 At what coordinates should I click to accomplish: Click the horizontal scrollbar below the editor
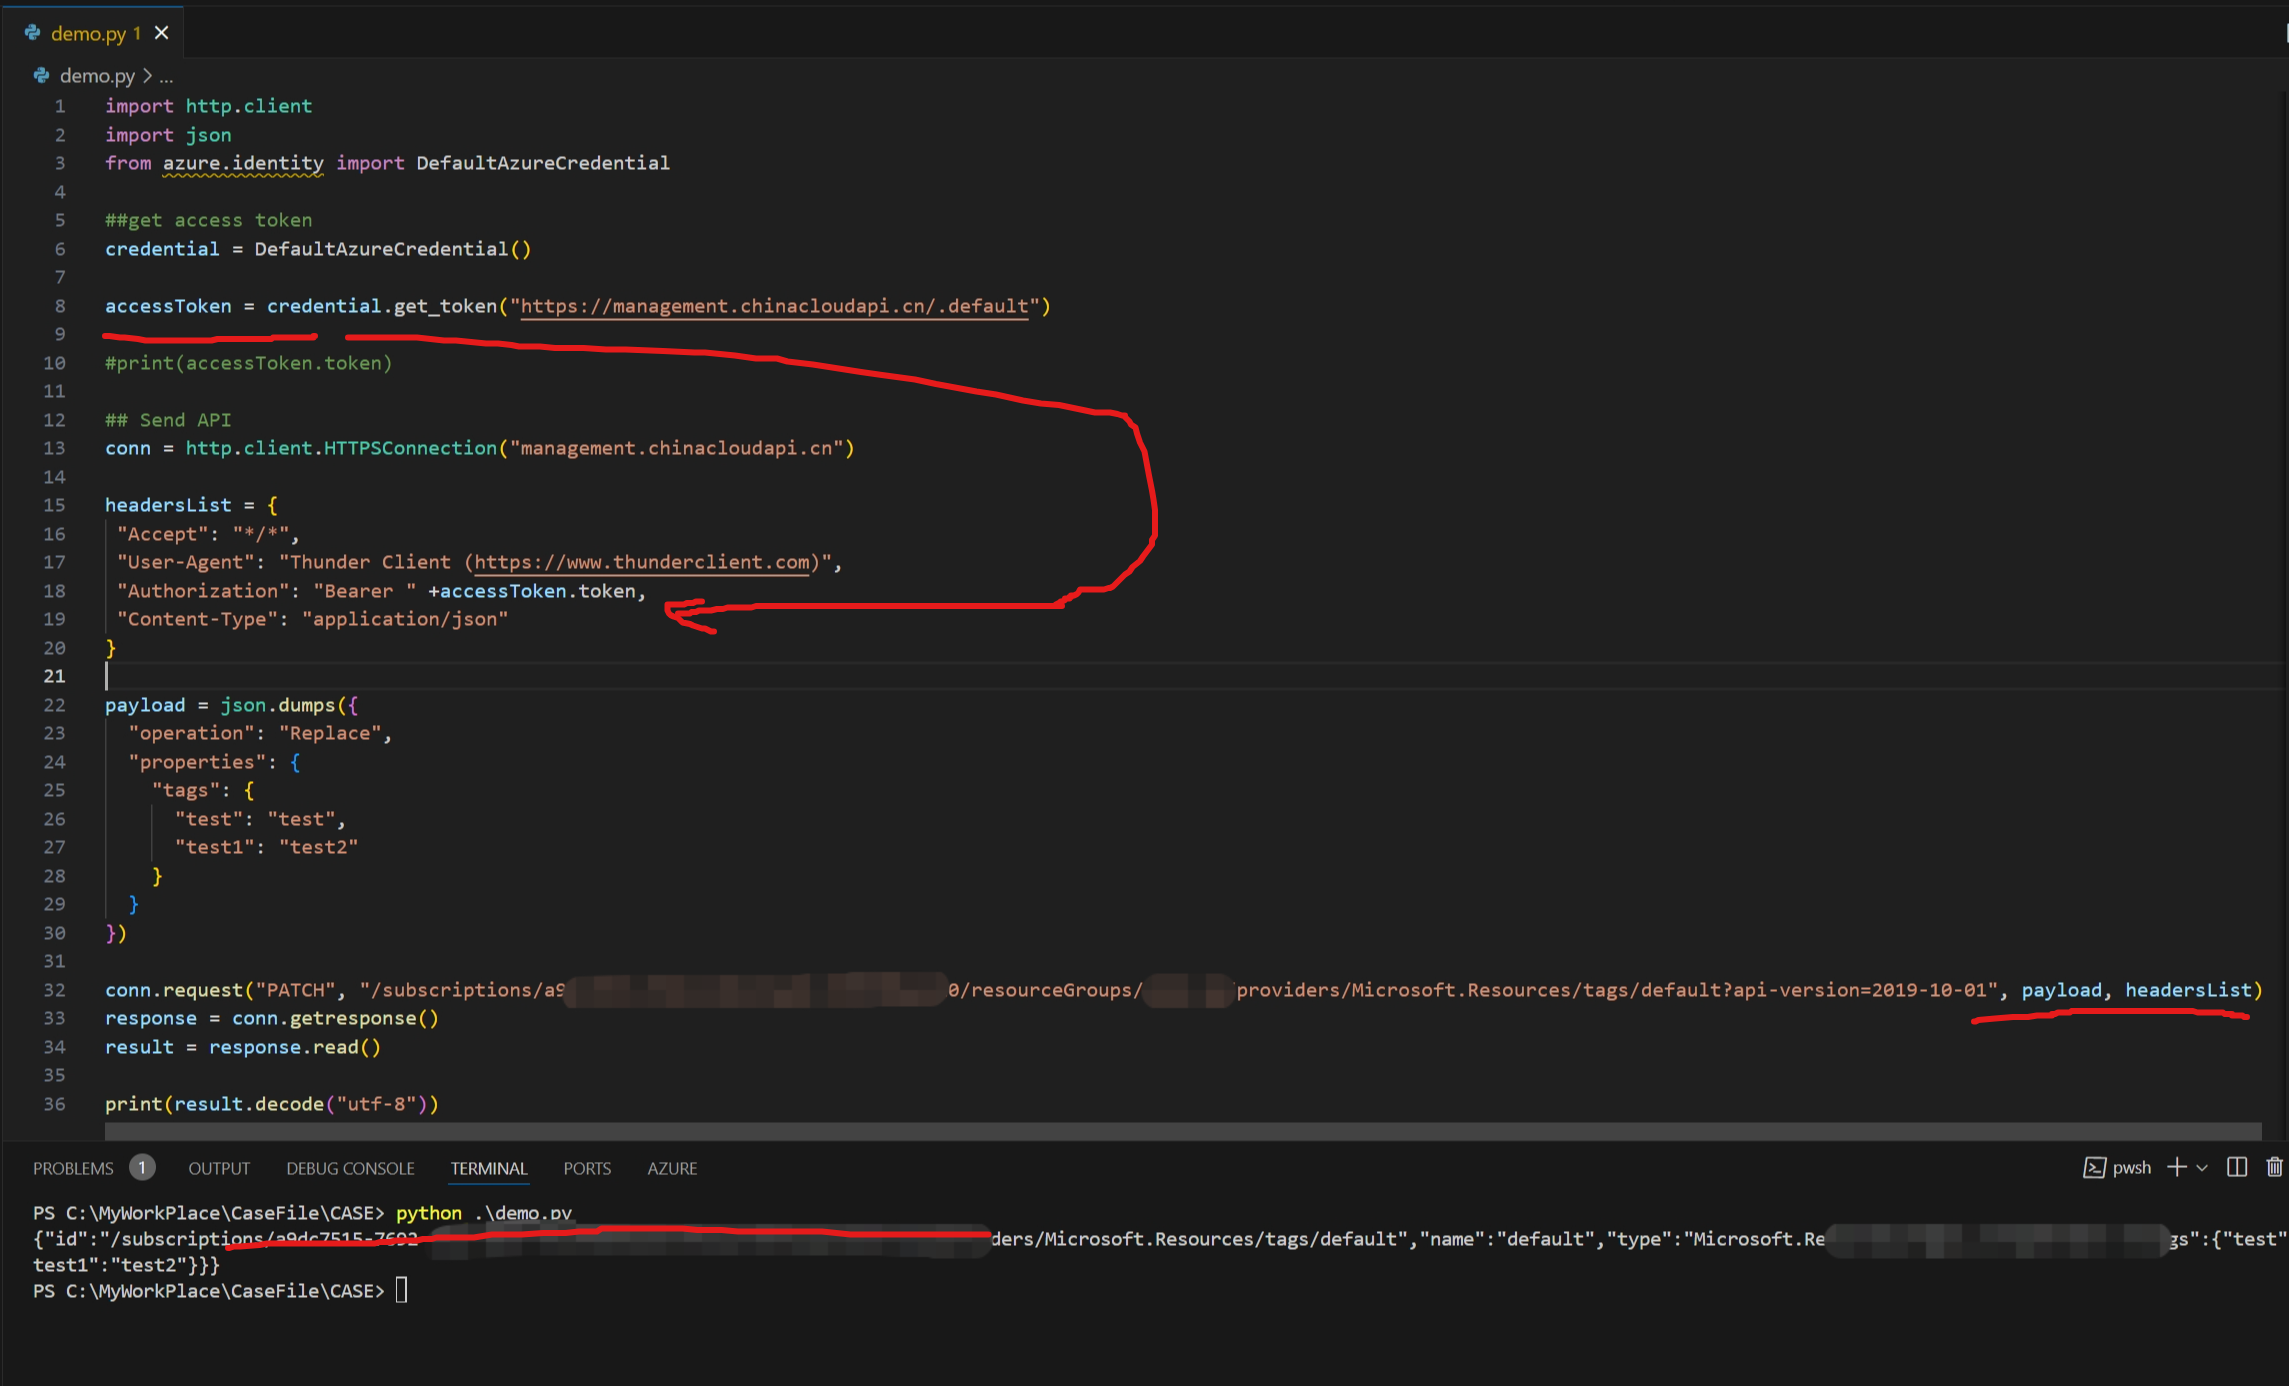click(1182, 1131)
